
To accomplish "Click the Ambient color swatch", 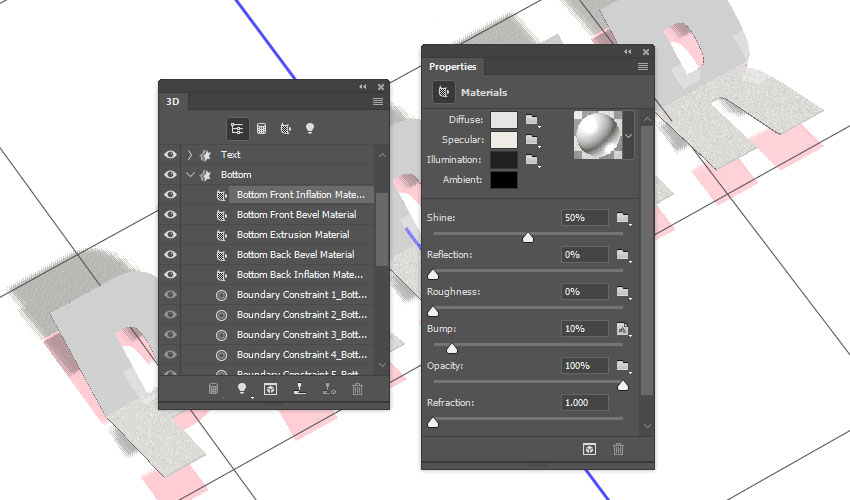I will coord(504,180).
